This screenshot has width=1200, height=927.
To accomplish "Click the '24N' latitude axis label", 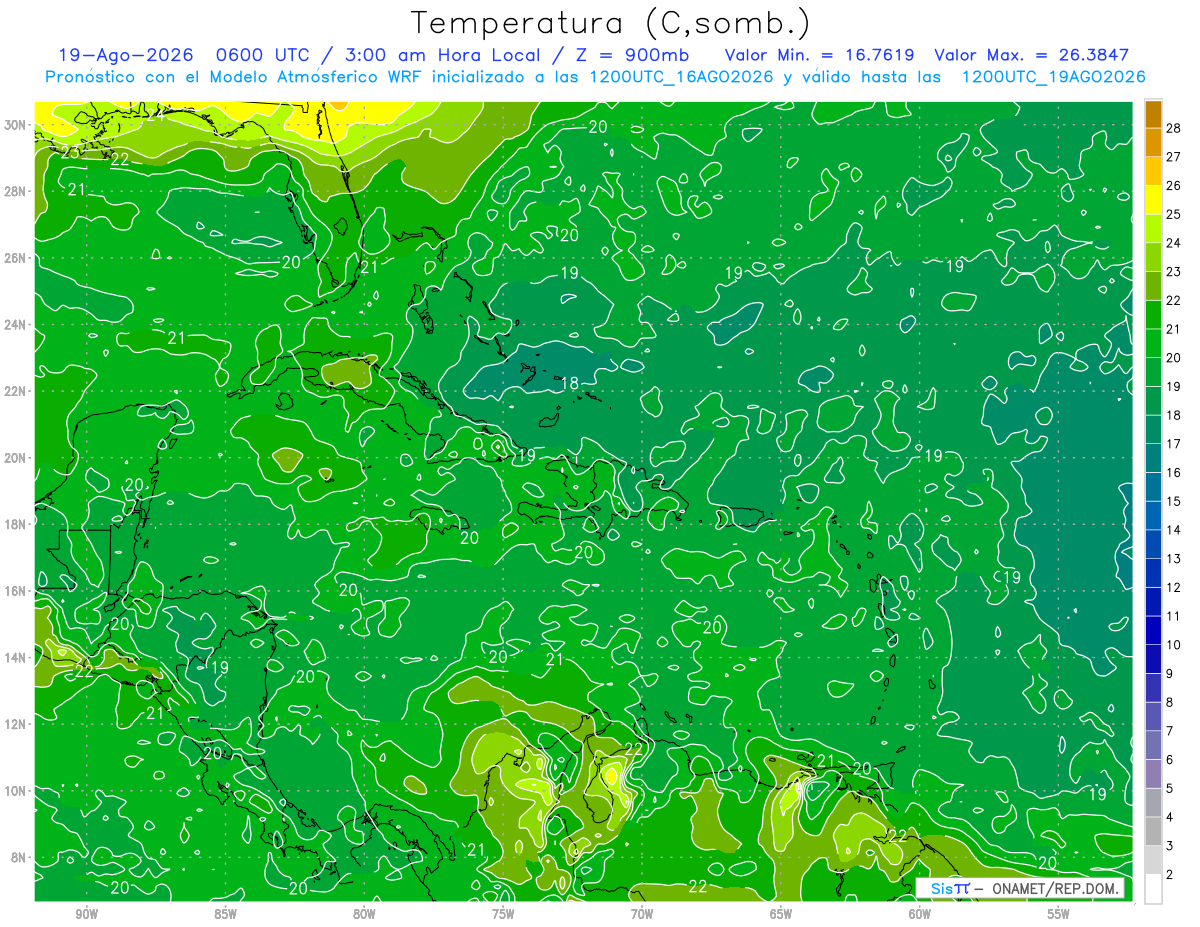I will click(x=14, y=325).
